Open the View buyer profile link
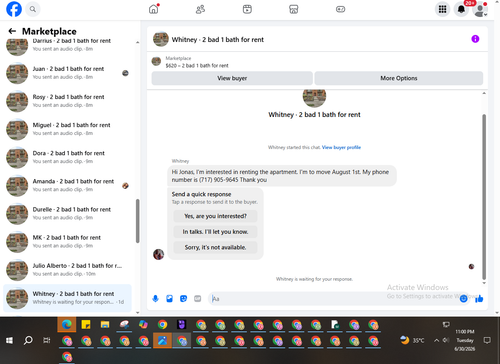 [x=341, y=147]
